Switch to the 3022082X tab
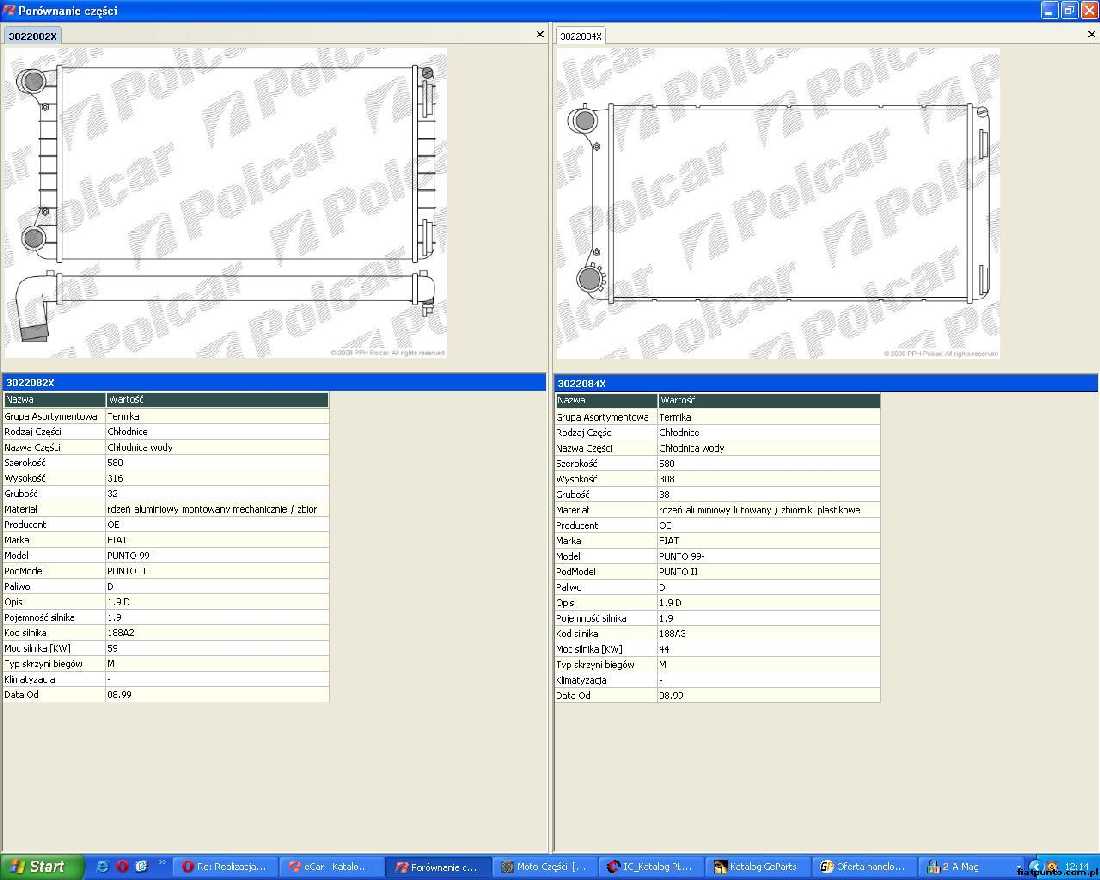The width and height of the screenshot is (1100, 880). pyautogui.click(x=32, y=36)
